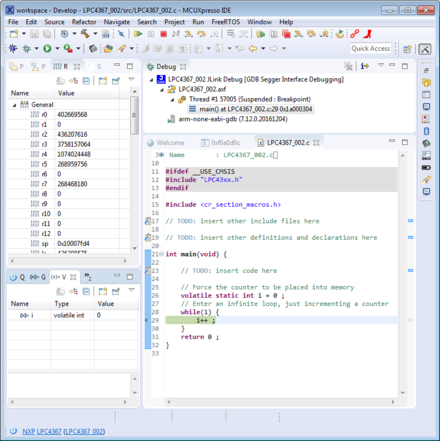Image resolution: width=440 pixels, height=441 pixels.
Task: Click the Value column header in Registers
Action: [x=87, y=93]
